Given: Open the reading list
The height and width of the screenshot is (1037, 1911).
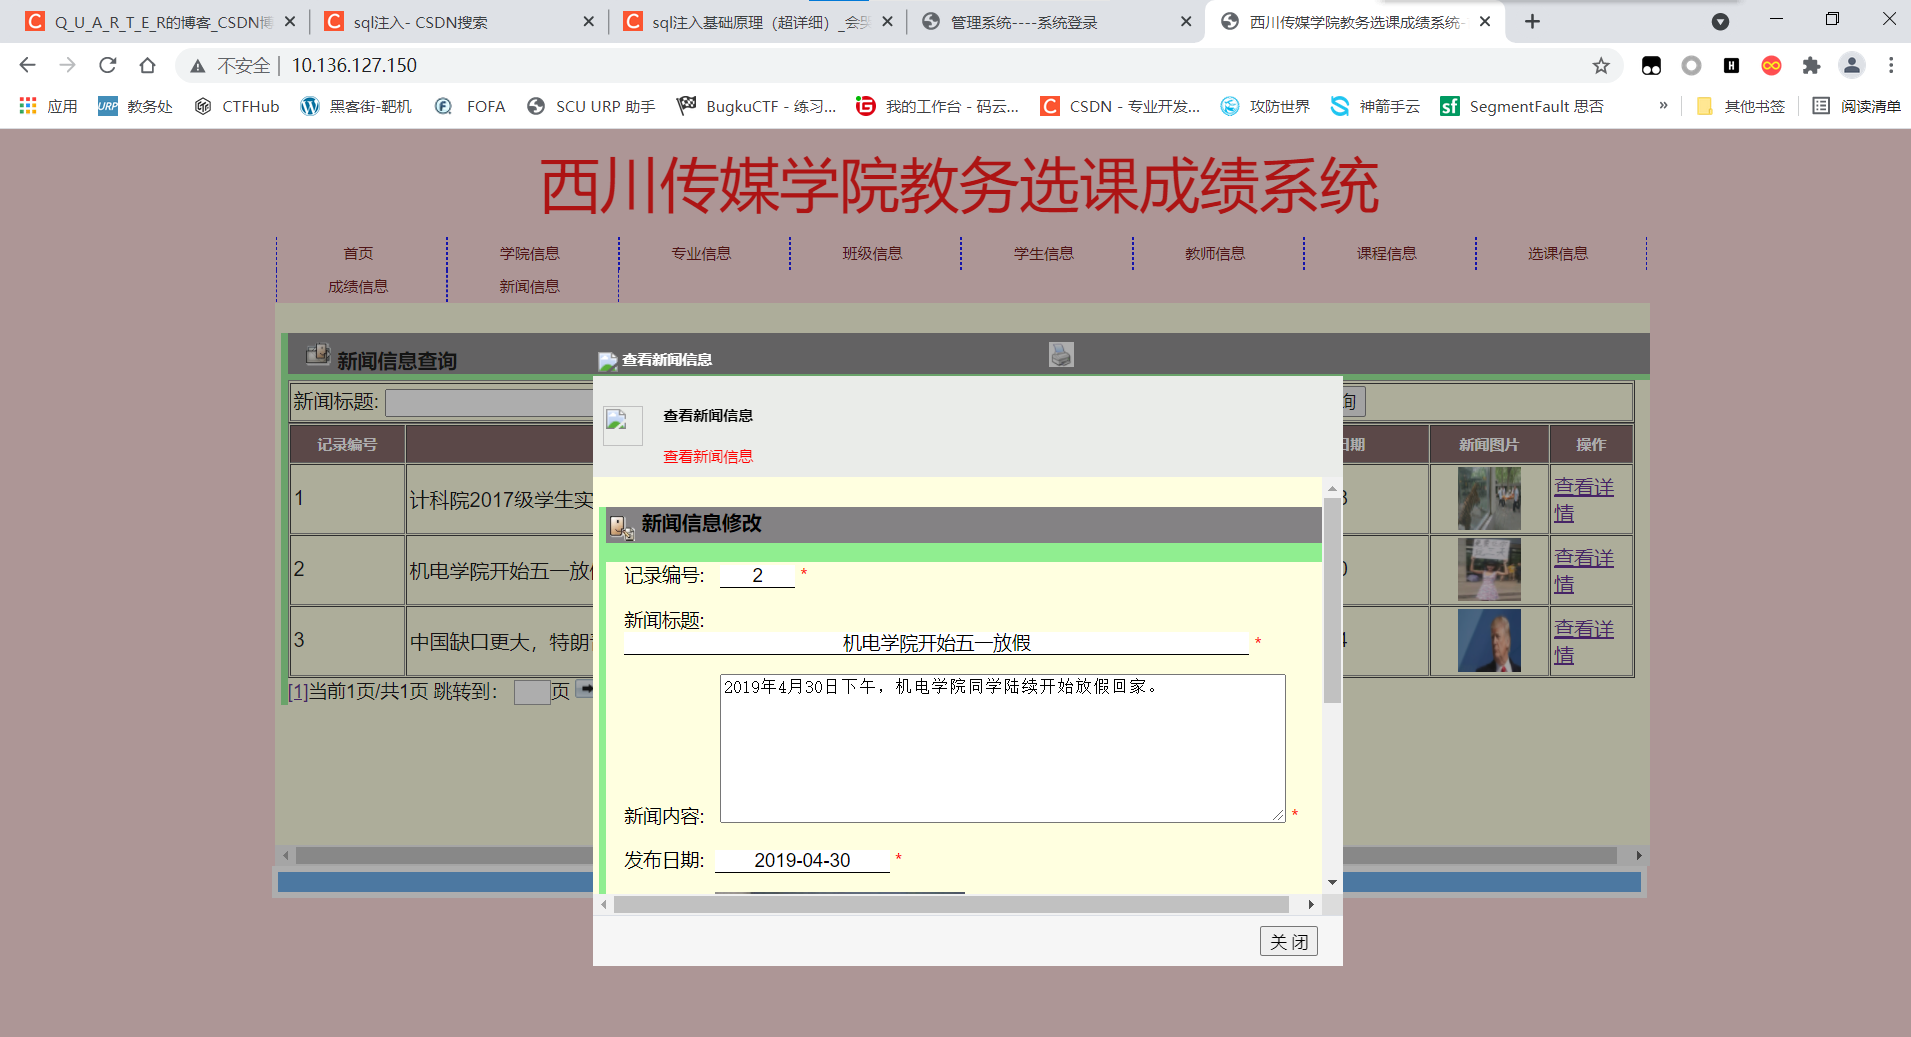Looking at the screenshot, I should [x=1856, y=106].
